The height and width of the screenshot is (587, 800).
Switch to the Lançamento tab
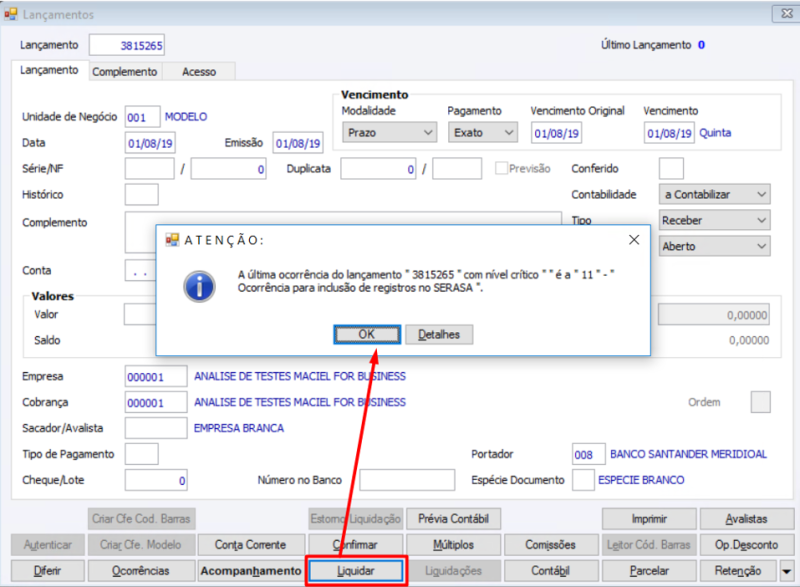[49, 70]
